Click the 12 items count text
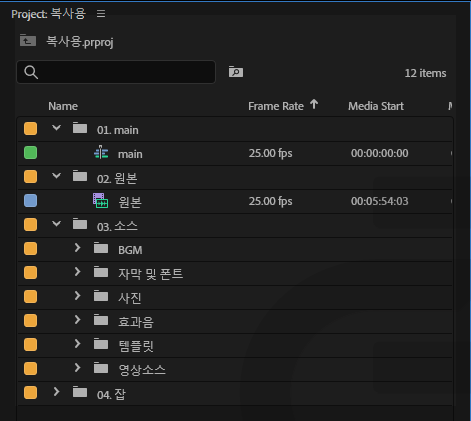This screenshot has width=471, height=421. click(425, 73)
